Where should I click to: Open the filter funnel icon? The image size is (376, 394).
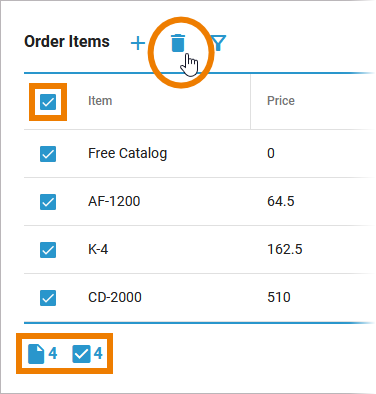pos(219,43)
